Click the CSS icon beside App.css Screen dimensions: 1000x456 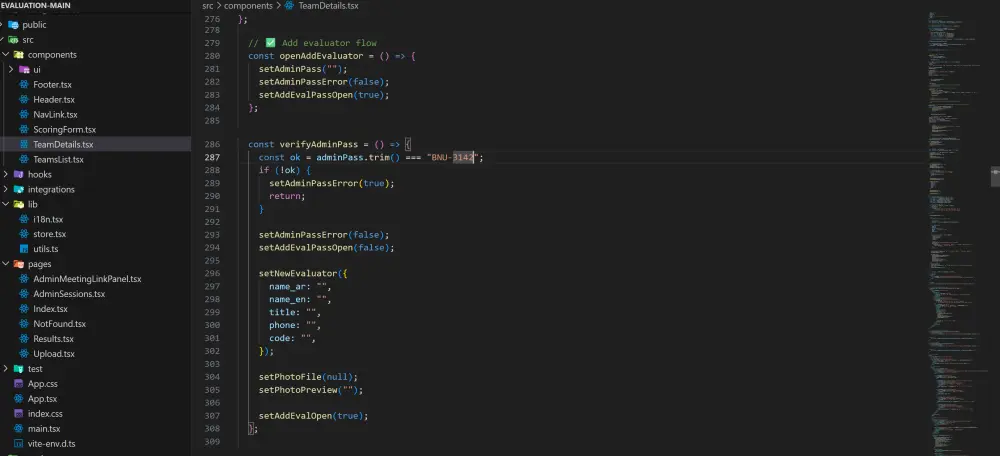pos(18,384)
